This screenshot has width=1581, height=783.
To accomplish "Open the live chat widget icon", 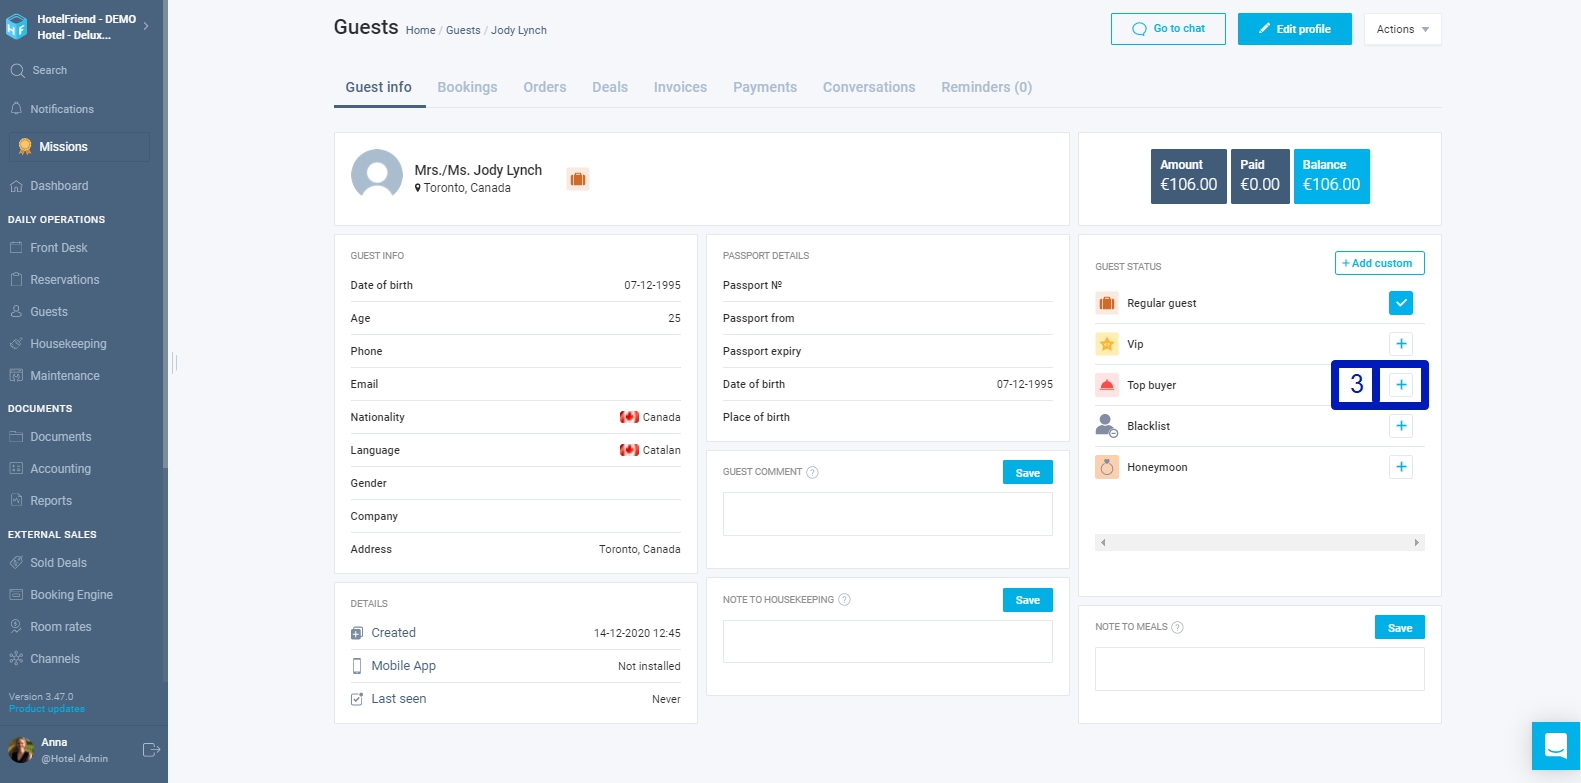I will 1555,746.
